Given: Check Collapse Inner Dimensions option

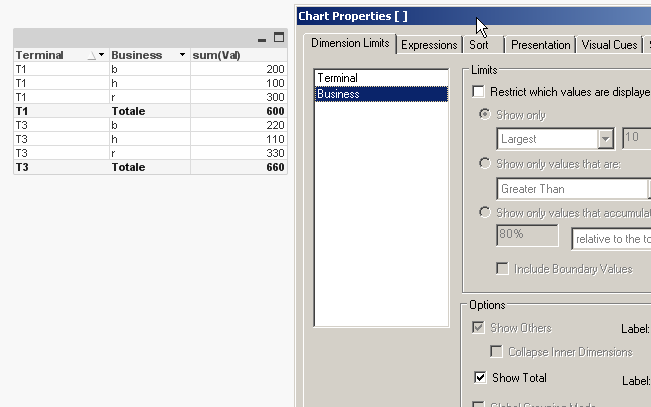Looking at the screenshot, I should coord(497,352).
